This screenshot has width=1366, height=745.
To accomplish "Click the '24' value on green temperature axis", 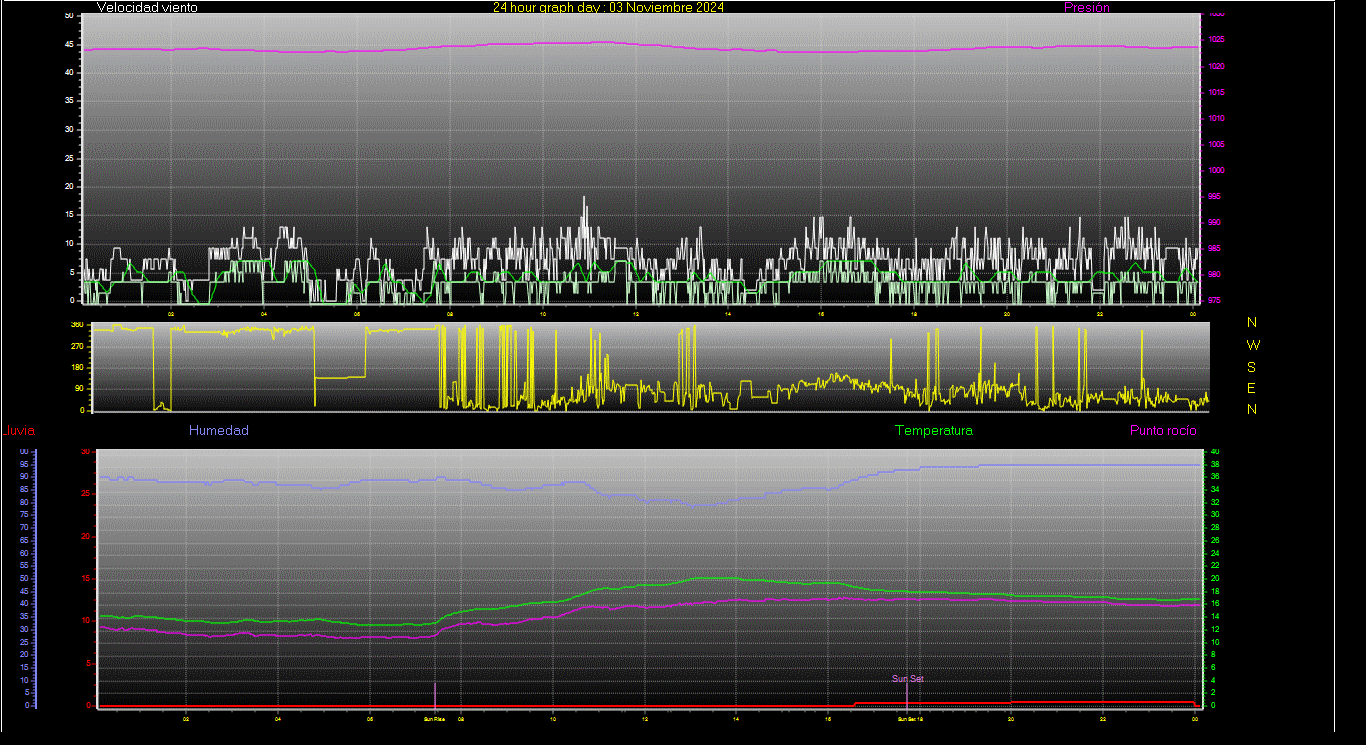I will tap(1216, 553).
